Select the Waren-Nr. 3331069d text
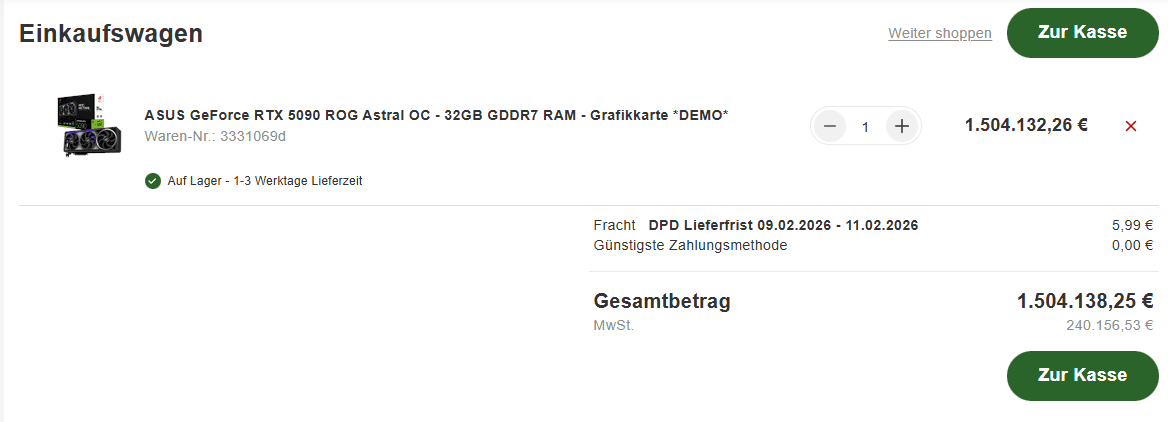Image resolution: width=1168 pixels, height=422 pixels. click(215, 136)
